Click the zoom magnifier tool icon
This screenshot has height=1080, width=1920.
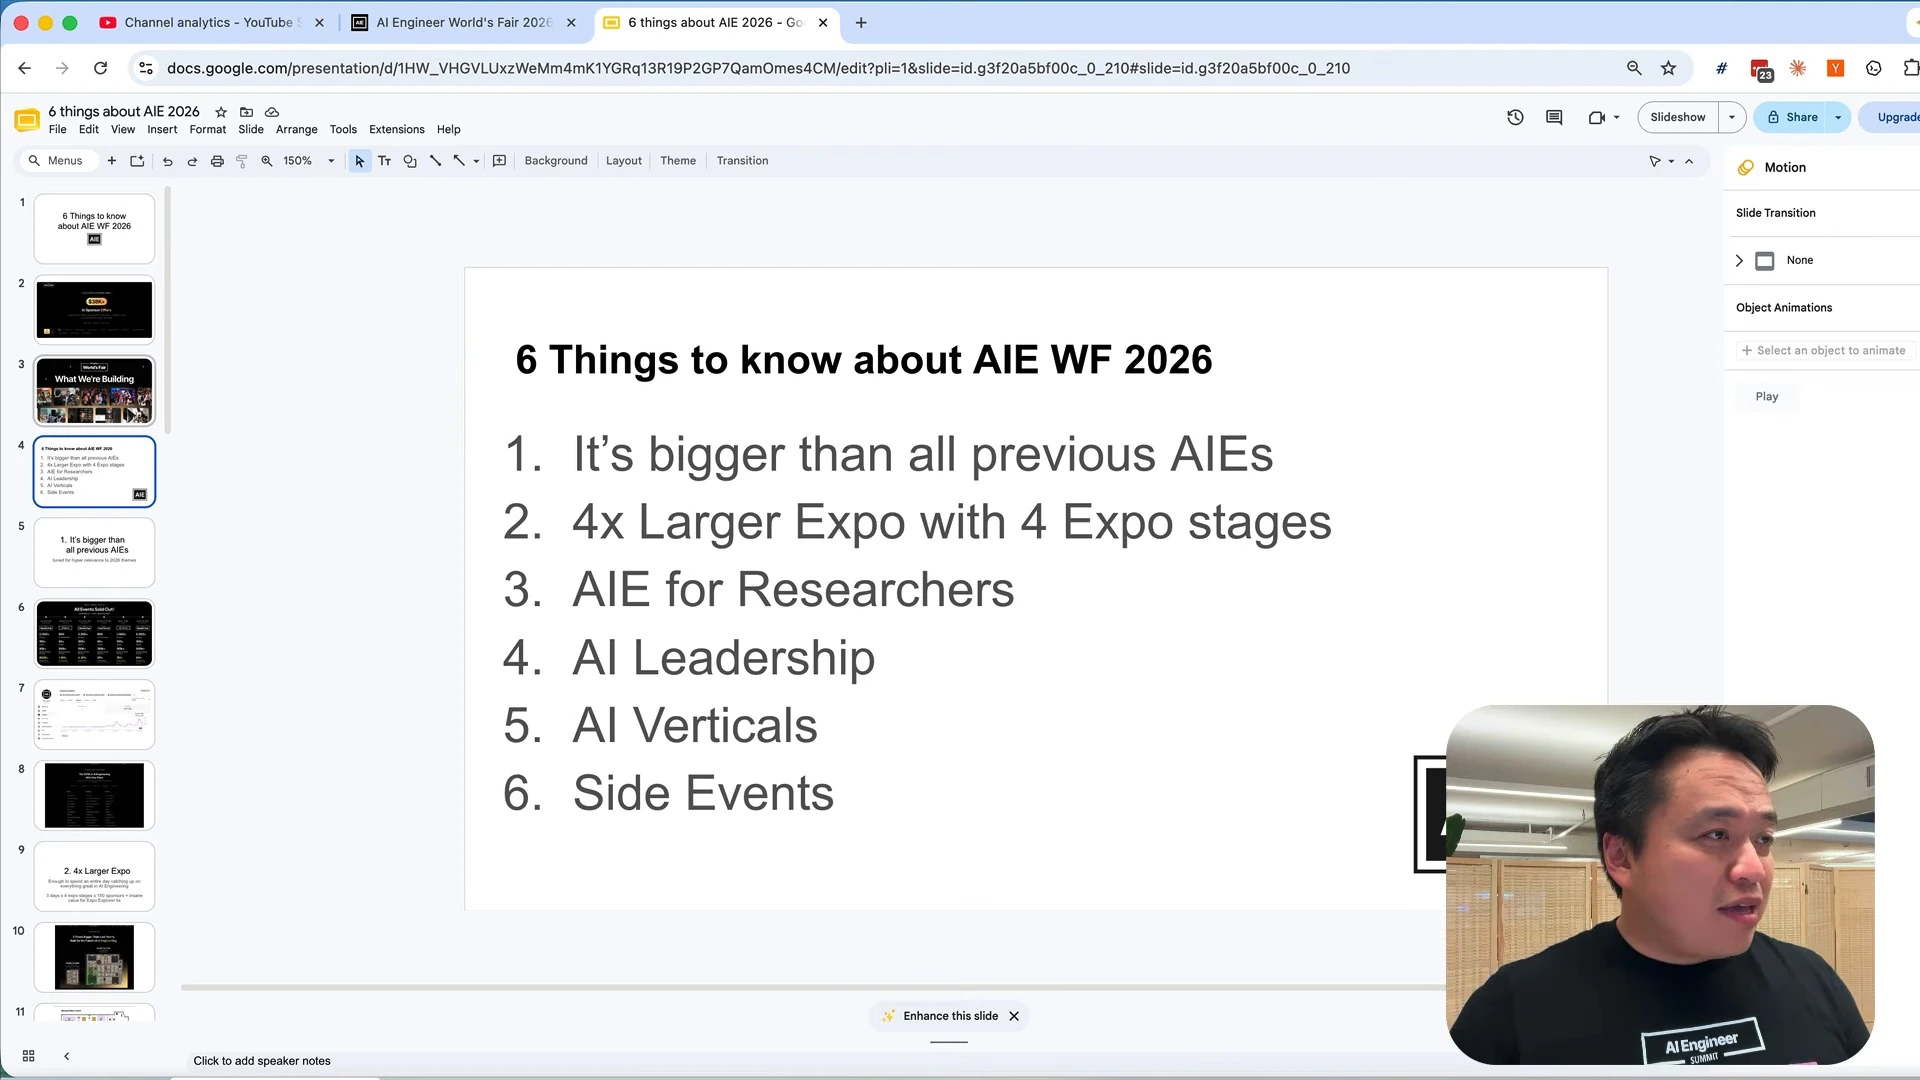(x=267, y=161)
